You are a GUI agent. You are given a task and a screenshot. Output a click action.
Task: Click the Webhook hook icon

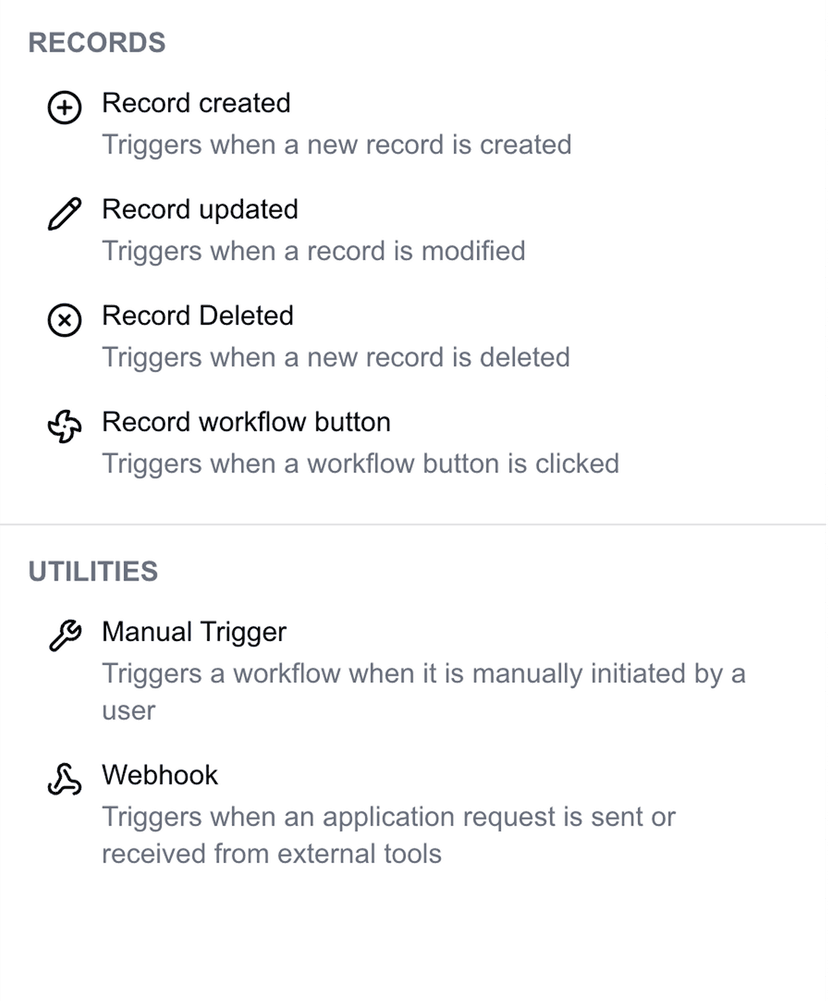click(64, 781)
